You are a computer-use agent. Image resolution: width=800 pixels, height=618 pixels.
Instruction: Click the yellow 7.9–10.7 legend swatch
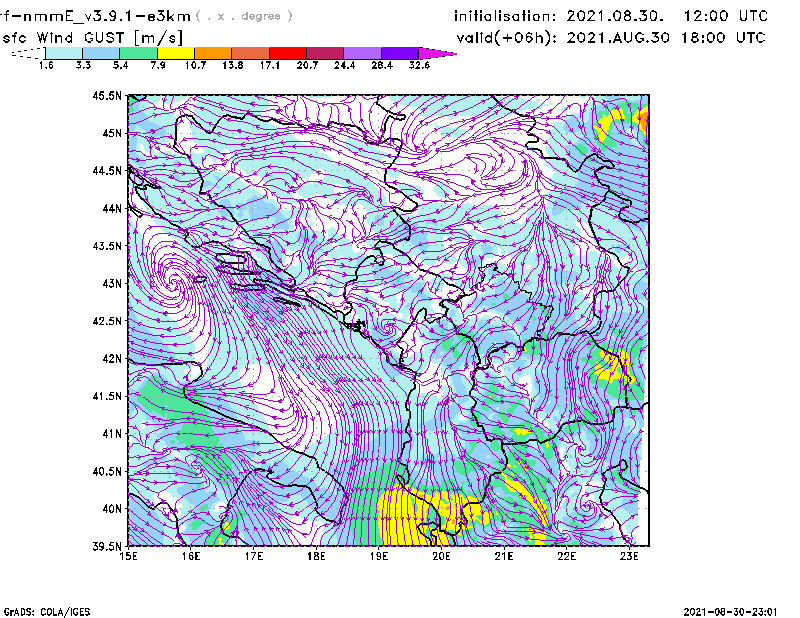click(176, 53)
